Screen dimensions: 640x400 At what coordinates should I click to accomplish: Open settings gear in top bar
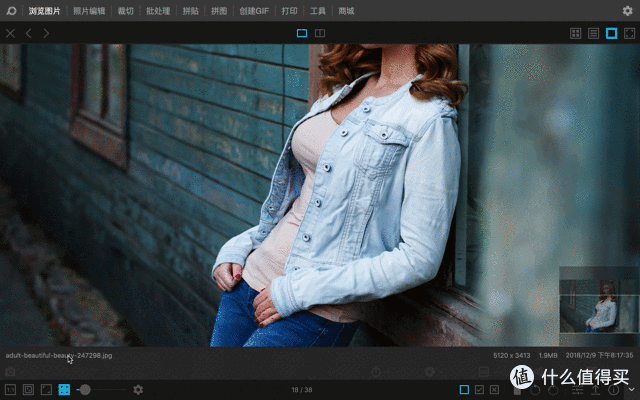[x=627, y=11]
